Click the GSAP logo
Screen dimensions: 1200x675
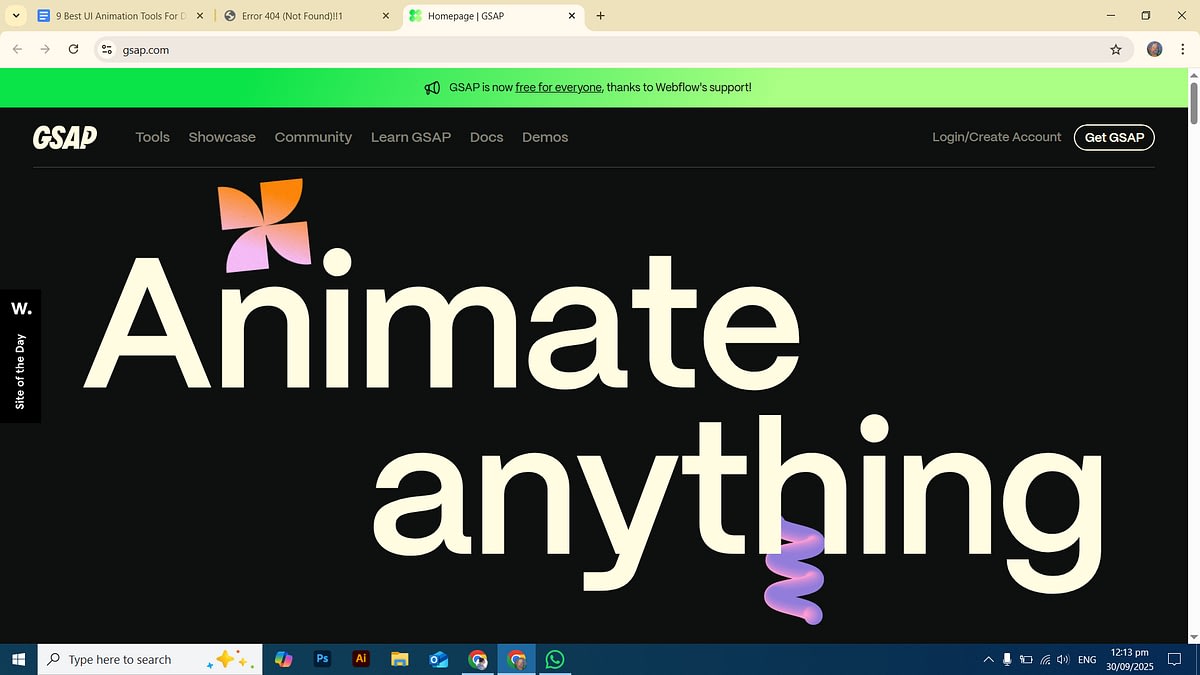(x=64, y=137)
